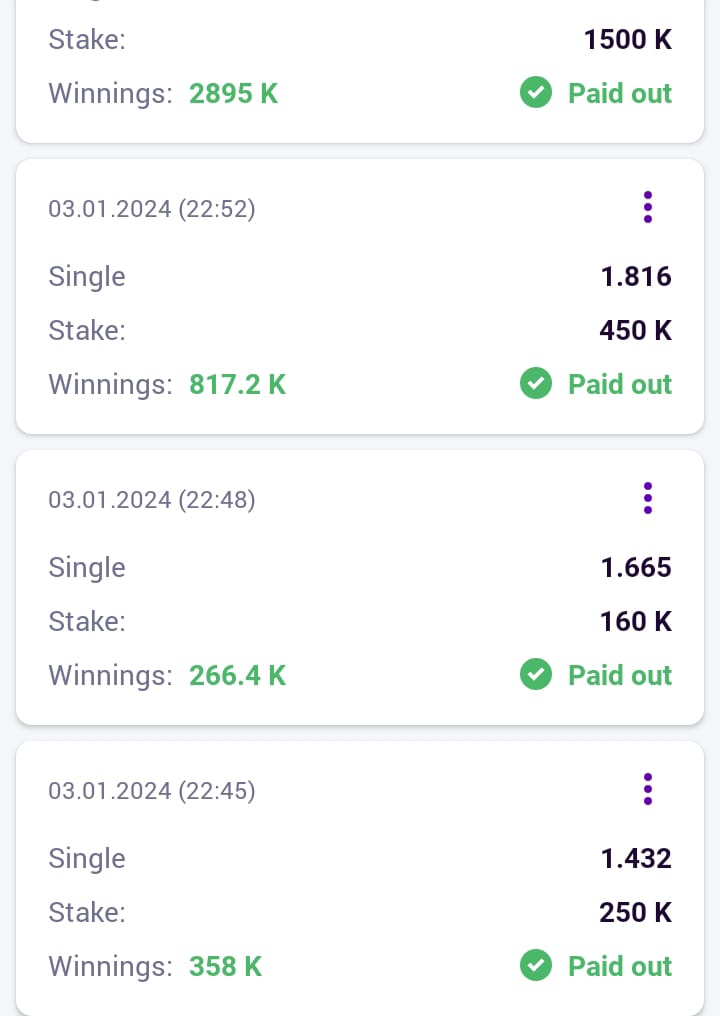Click green checkmark on 817.2 K bet
The image size is (720, 1016).
click(536, 384)
